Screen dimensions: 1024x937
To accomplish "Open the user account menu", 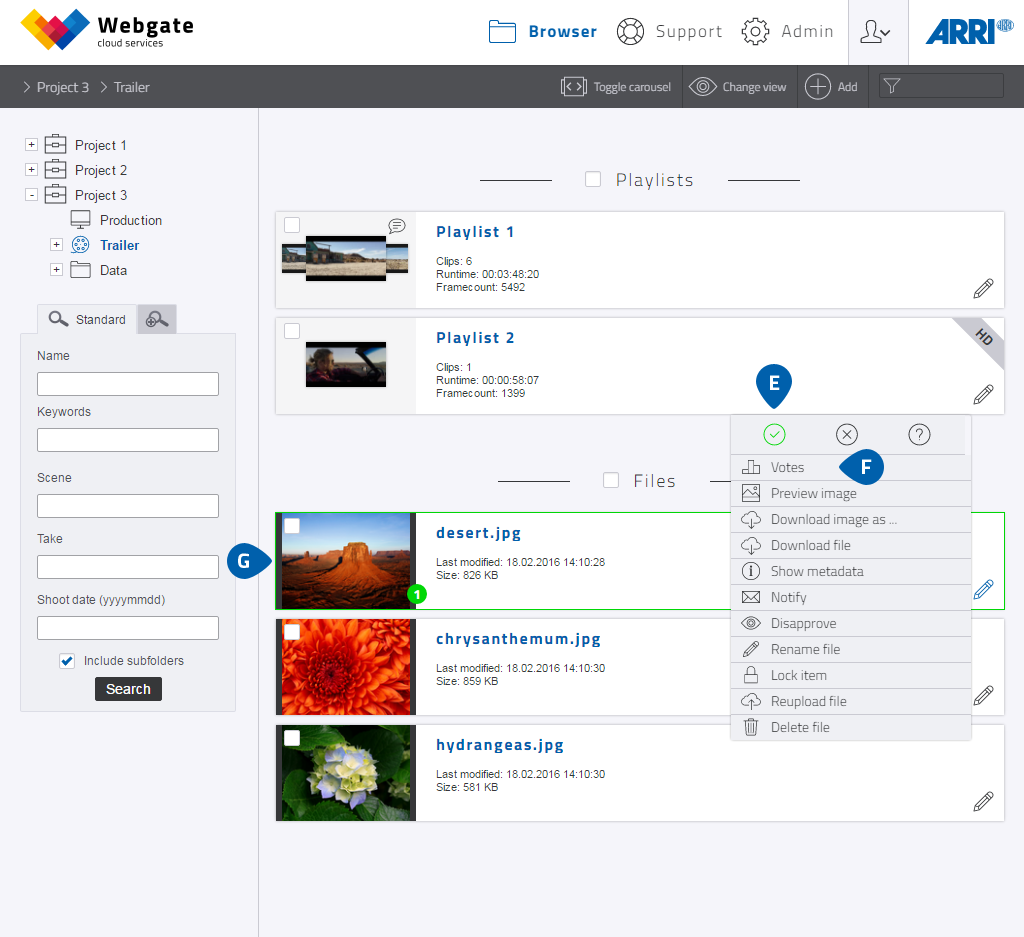I will coord(875,31).
